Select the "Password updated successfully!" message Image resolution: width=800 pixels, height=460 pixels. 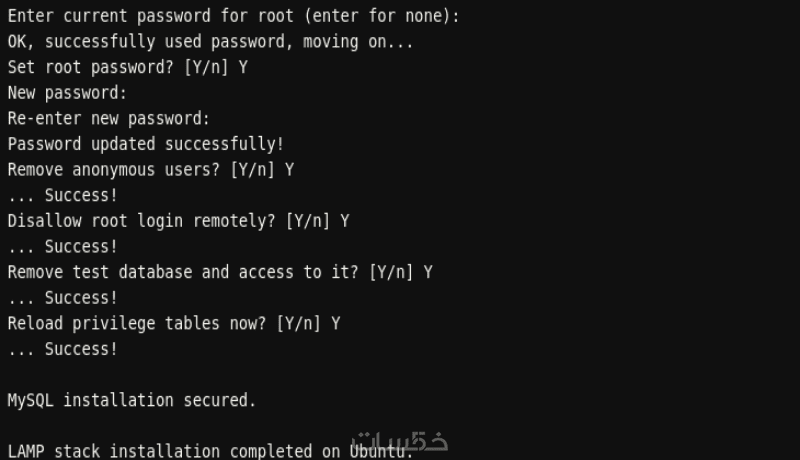click(146, 144)
